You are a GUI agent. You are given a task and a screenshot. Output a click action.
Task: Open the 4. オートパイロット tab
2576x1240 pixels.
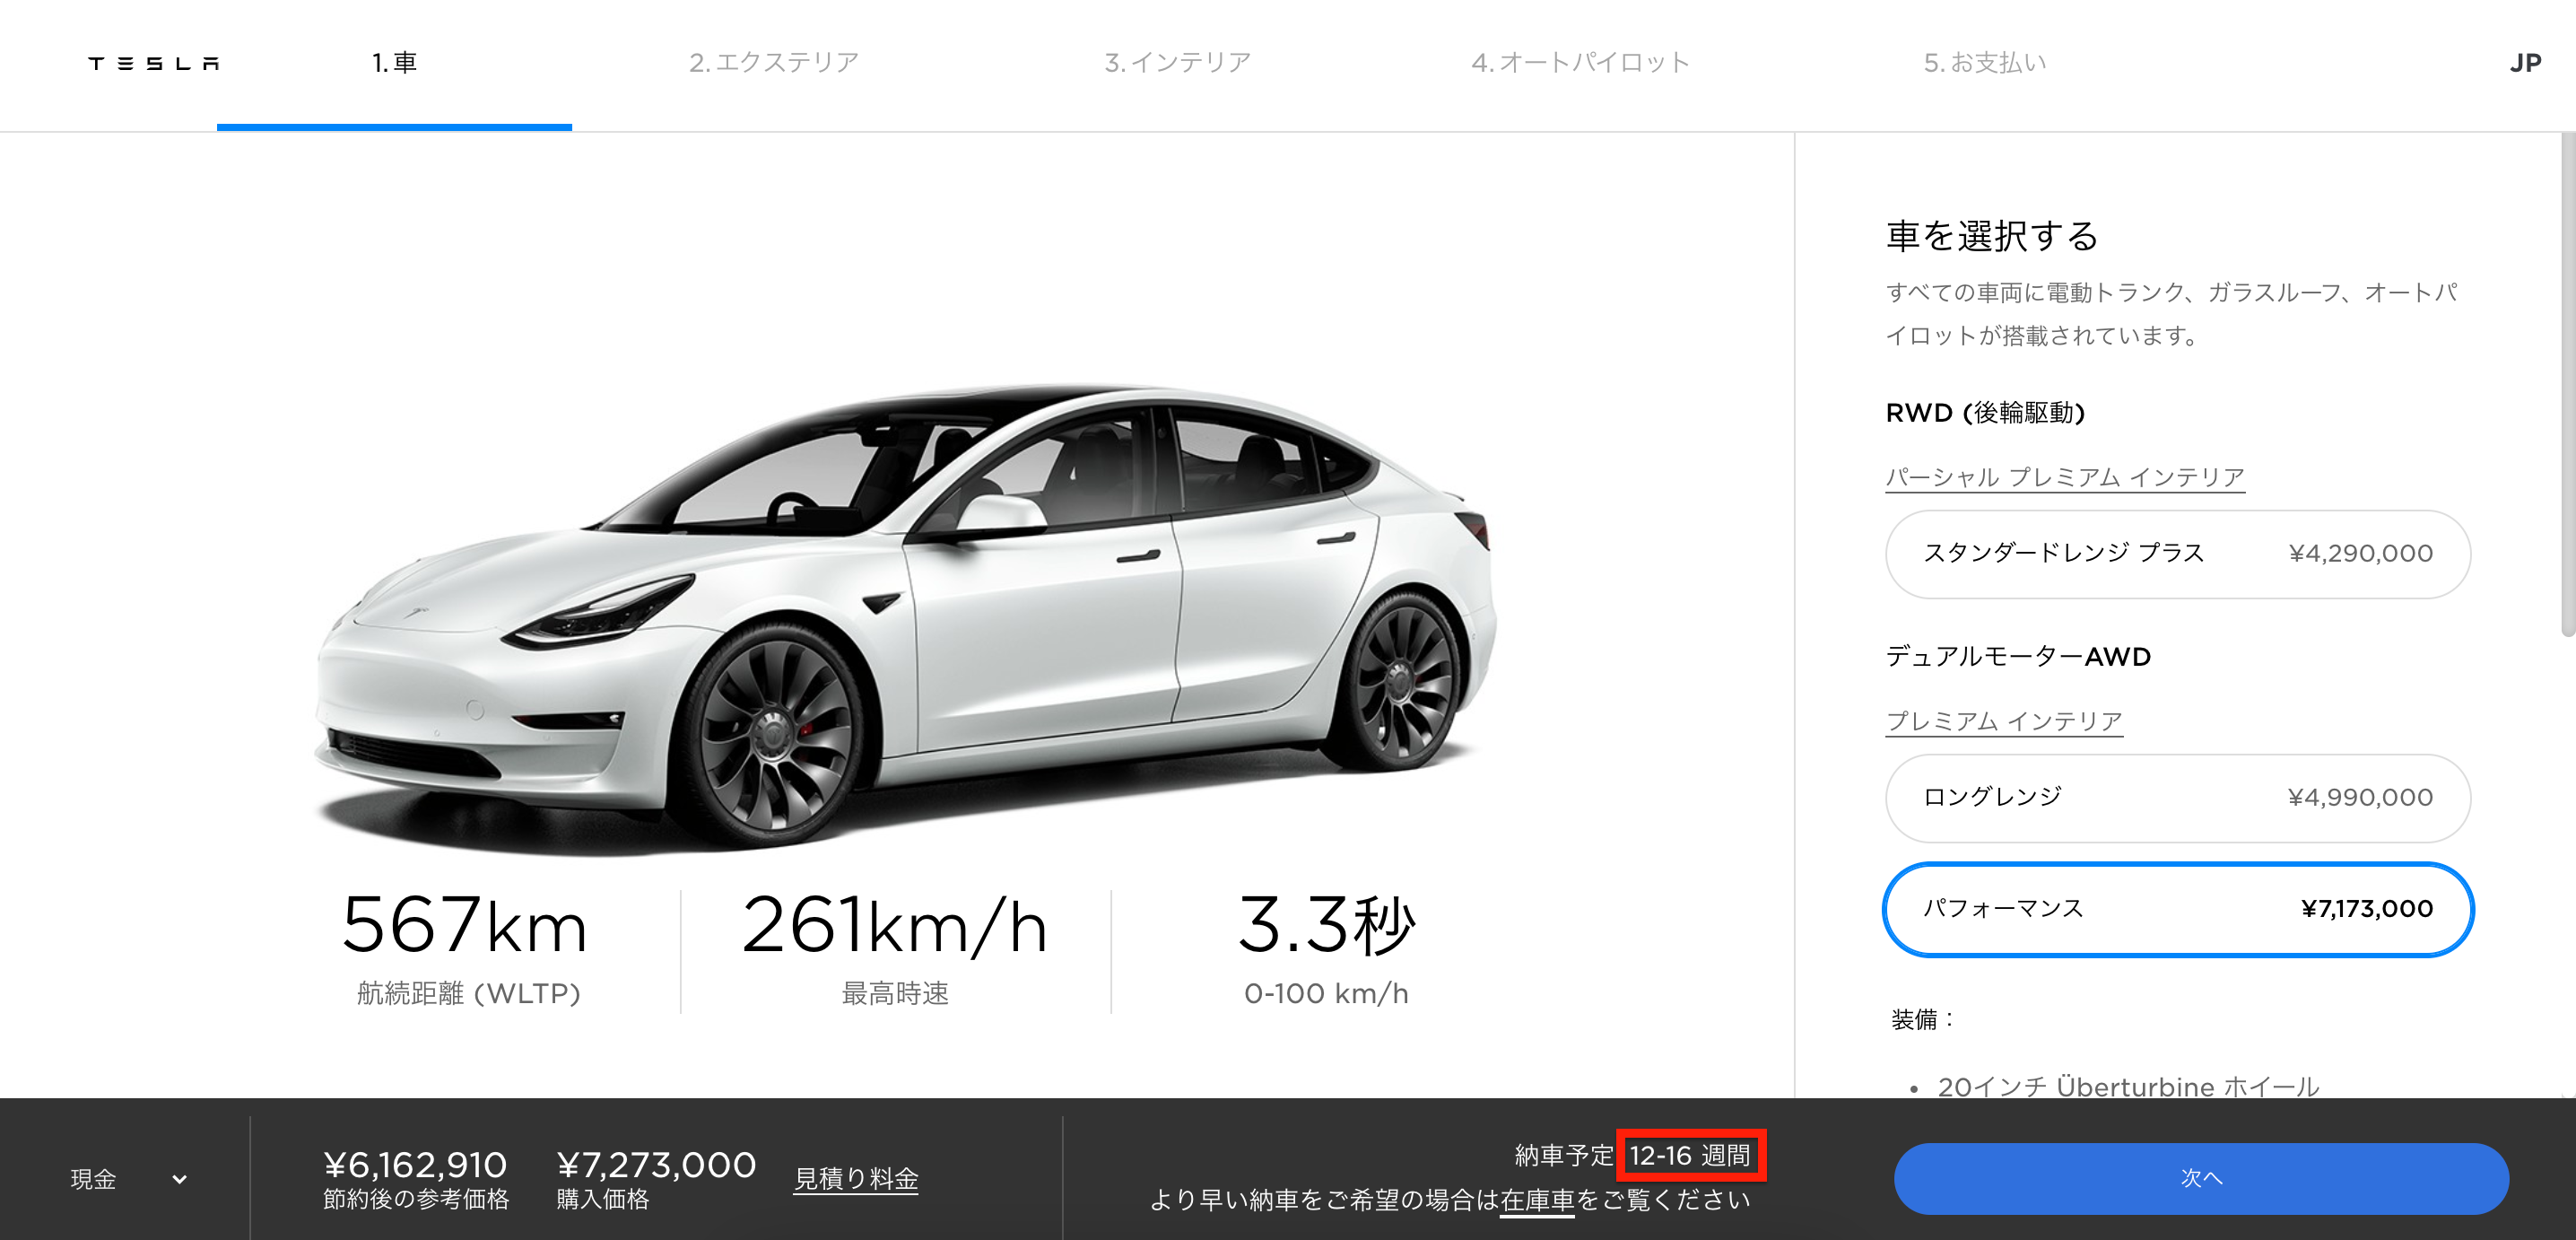point(1580,63)
